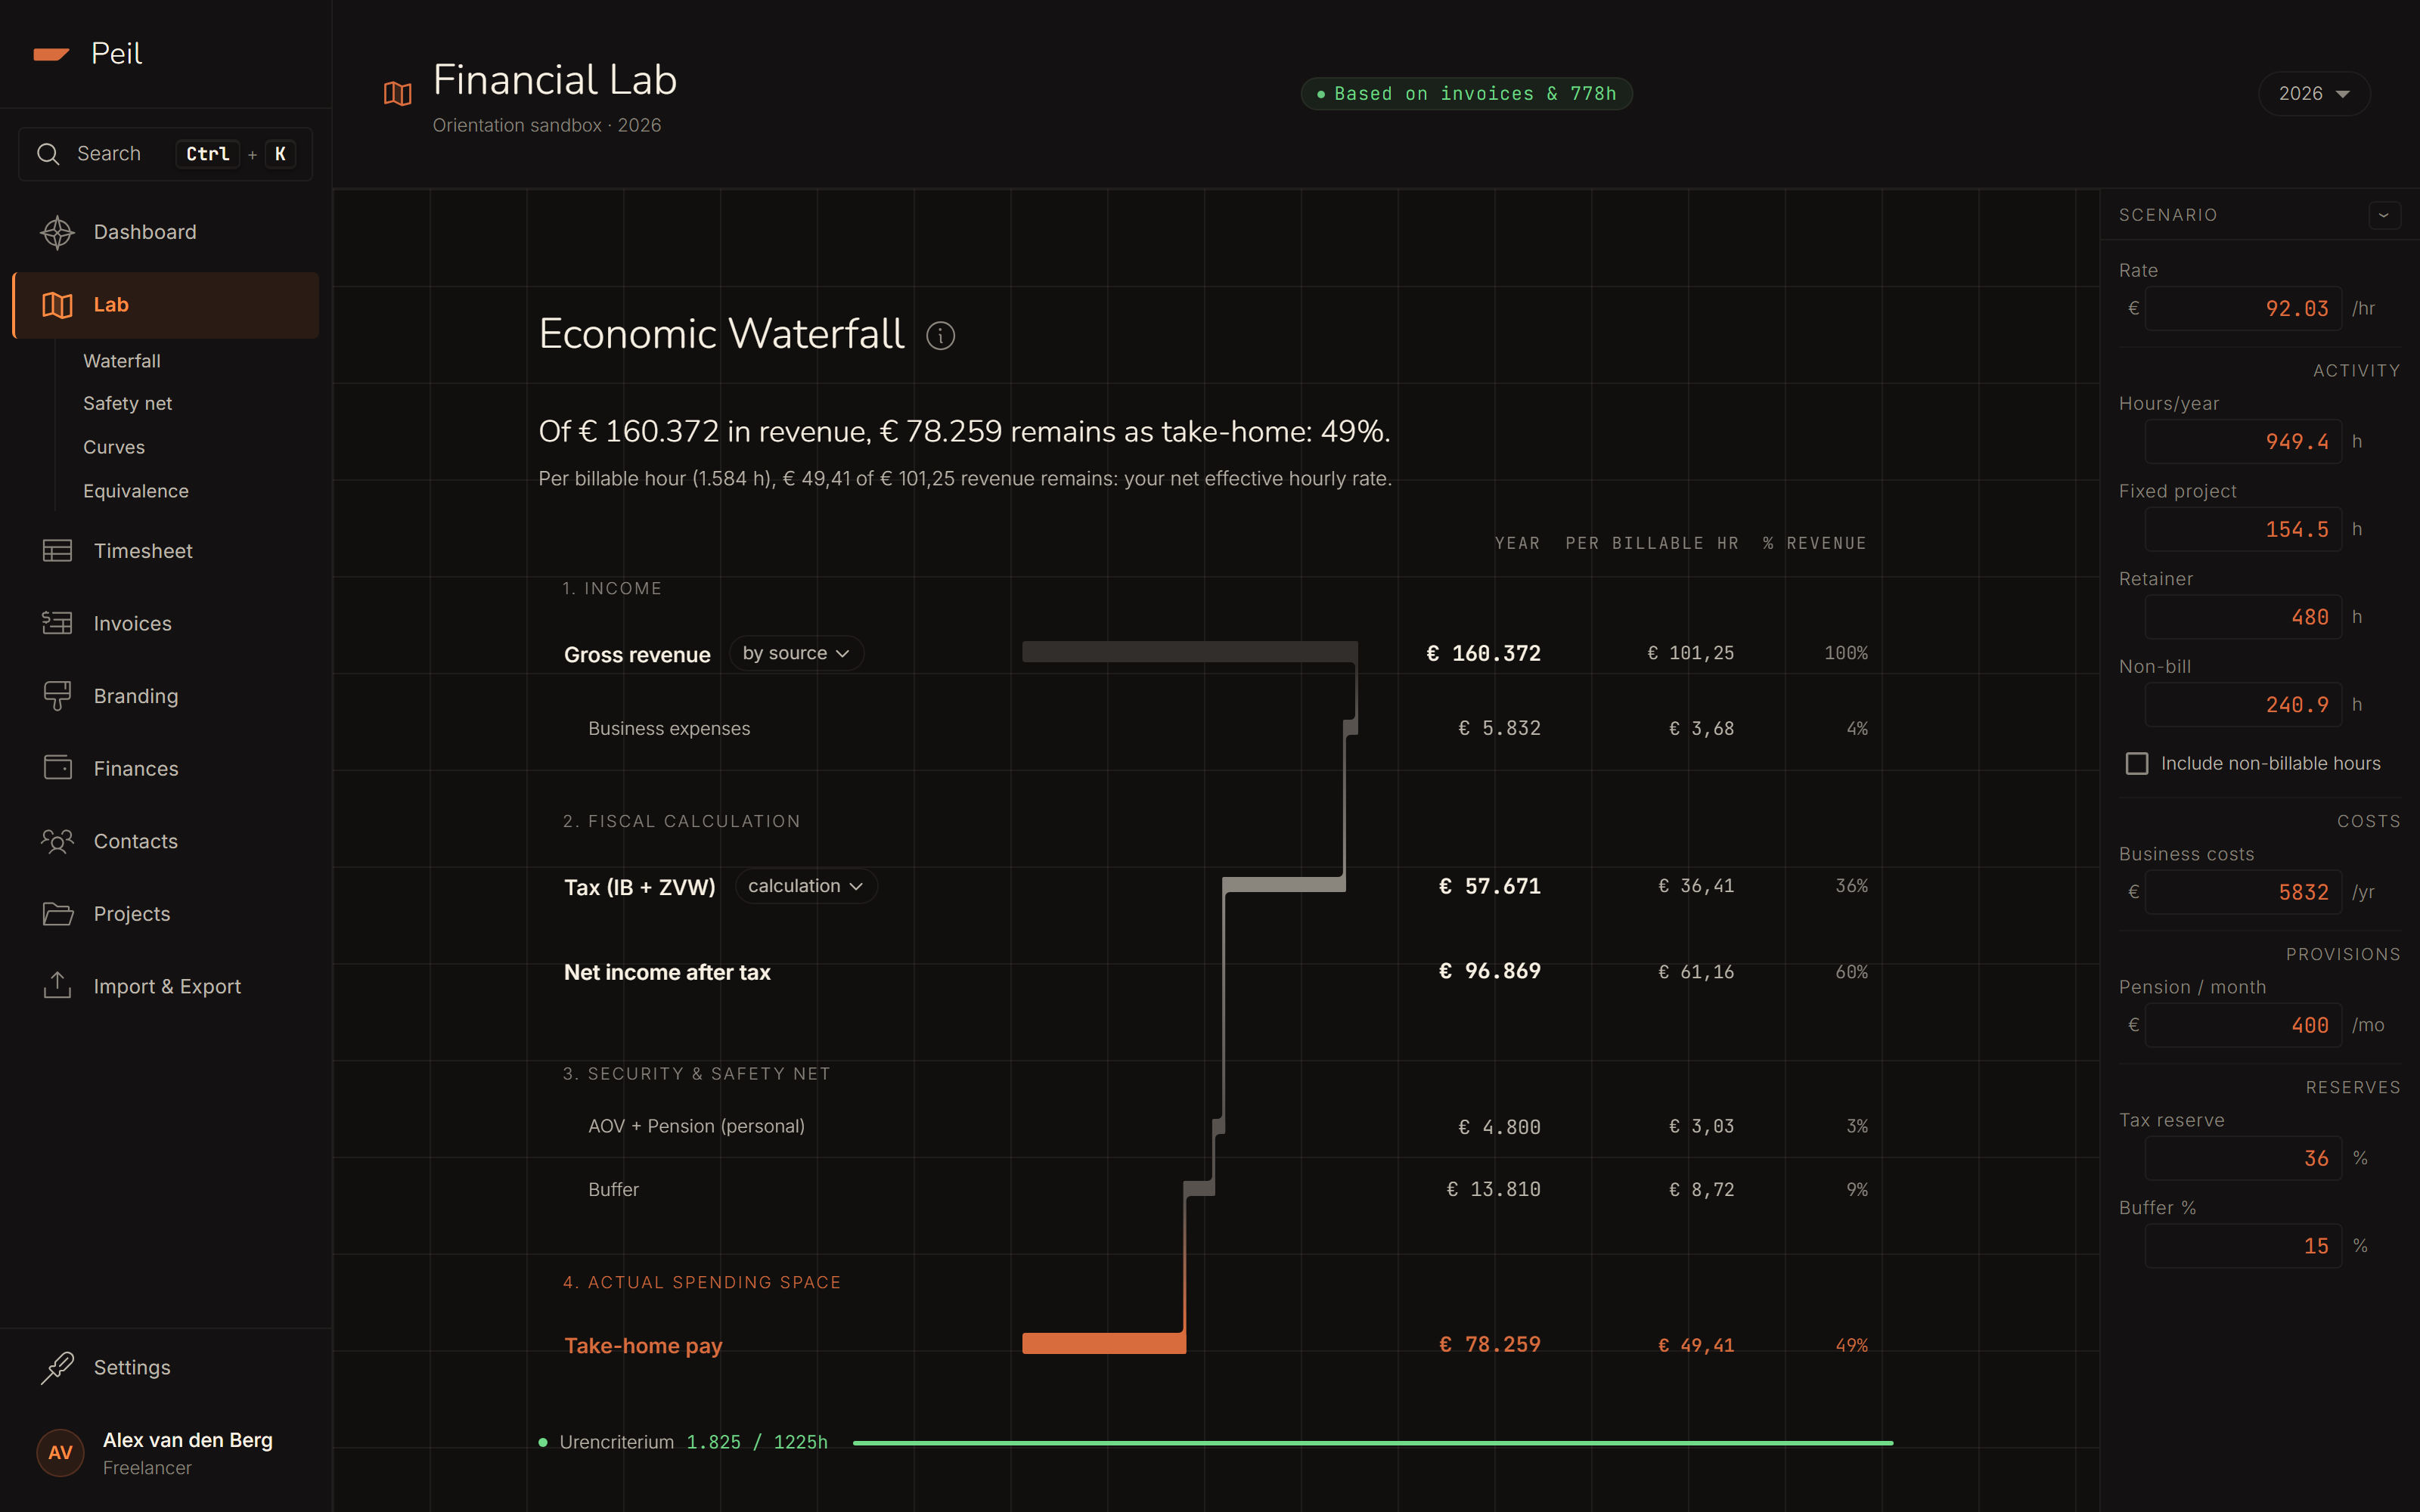Click the Pension per month field 400
Viewport: 2420px width, 1512px height.
pos(2243,1025)
